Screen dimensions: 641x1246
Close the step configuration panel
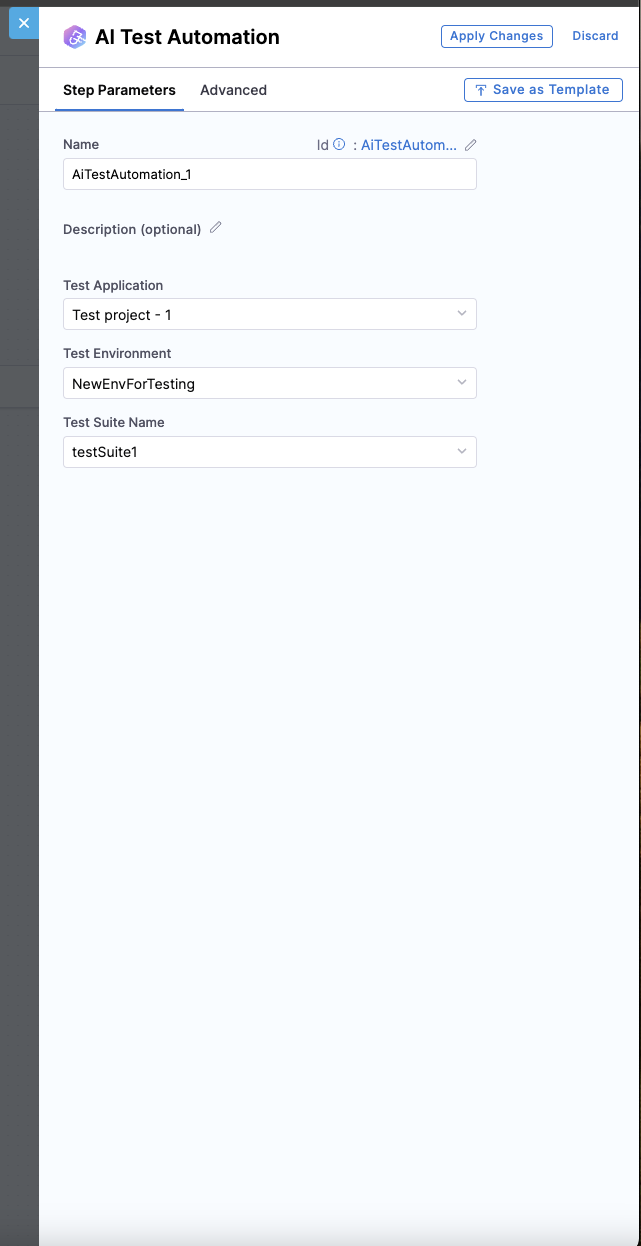22,22
